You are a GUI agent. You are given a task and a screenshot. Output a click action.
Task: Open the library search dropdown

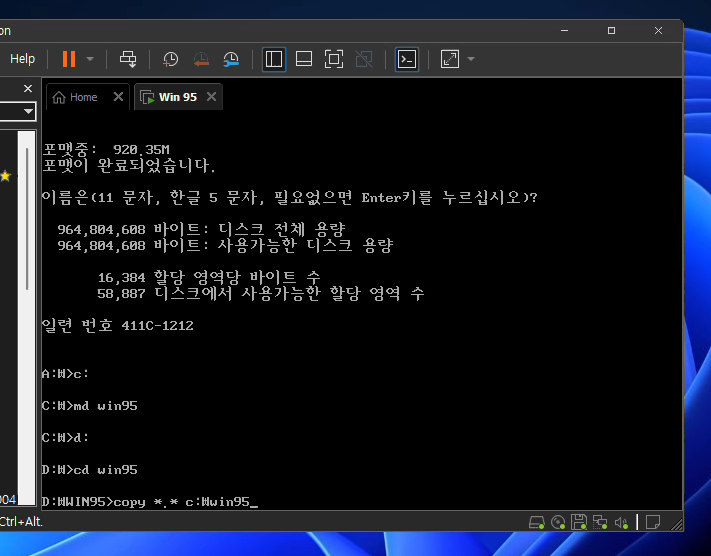pyautogui.click(x=28, y=111)
